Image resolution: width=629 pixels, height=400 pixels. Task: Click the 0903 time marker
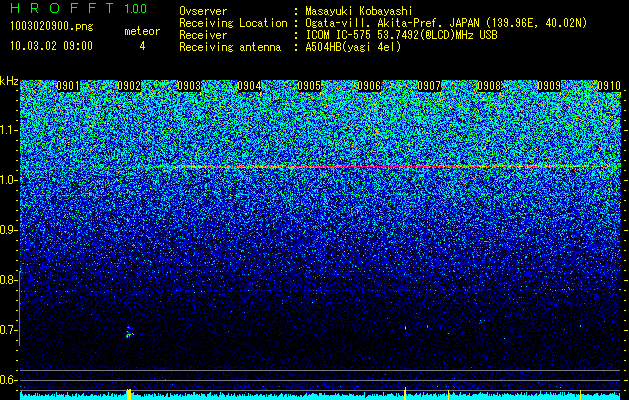[x=189, y=86]
